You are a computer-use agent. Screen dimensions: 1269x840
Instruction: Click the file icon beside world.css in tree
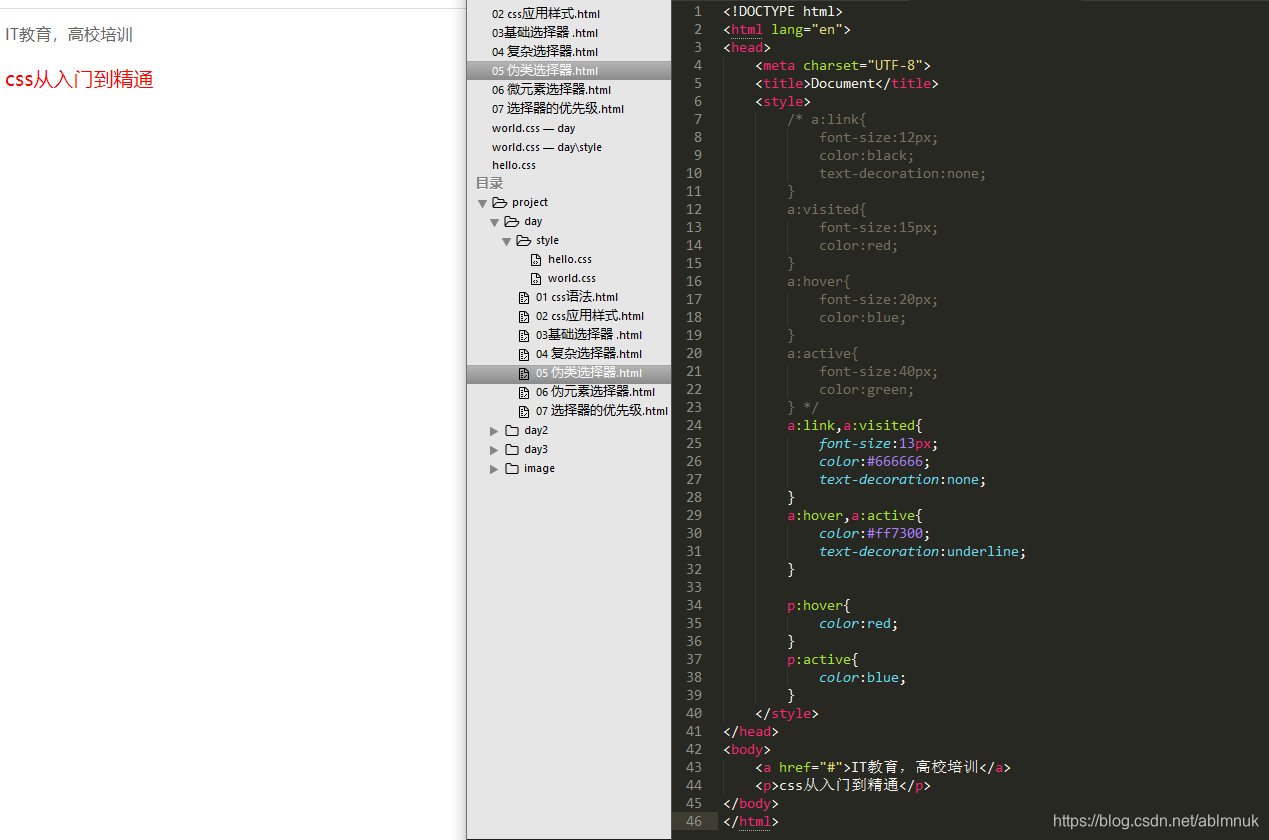536,278
